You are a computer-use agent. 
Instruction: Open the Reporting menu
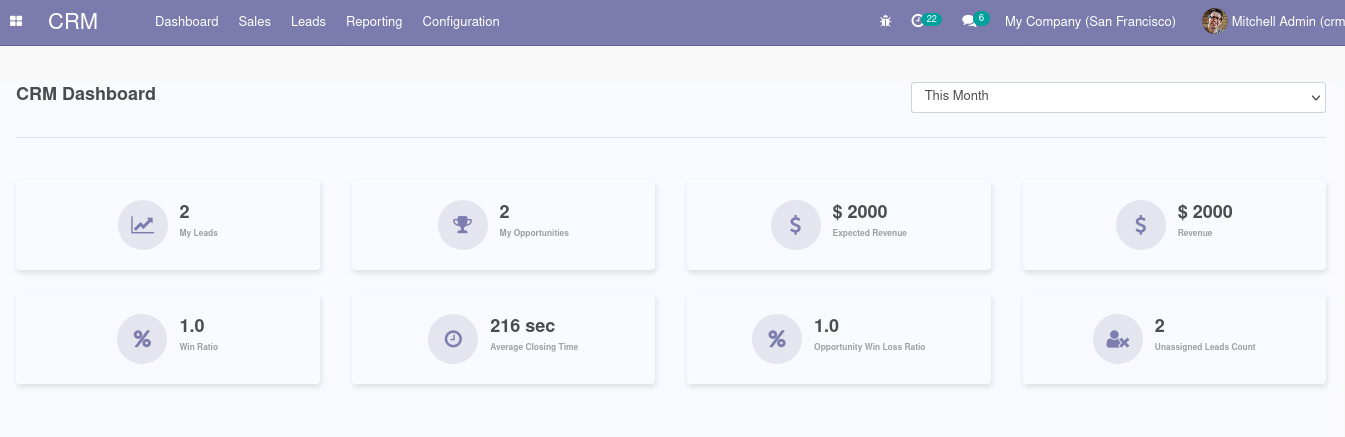click(374, 21)
